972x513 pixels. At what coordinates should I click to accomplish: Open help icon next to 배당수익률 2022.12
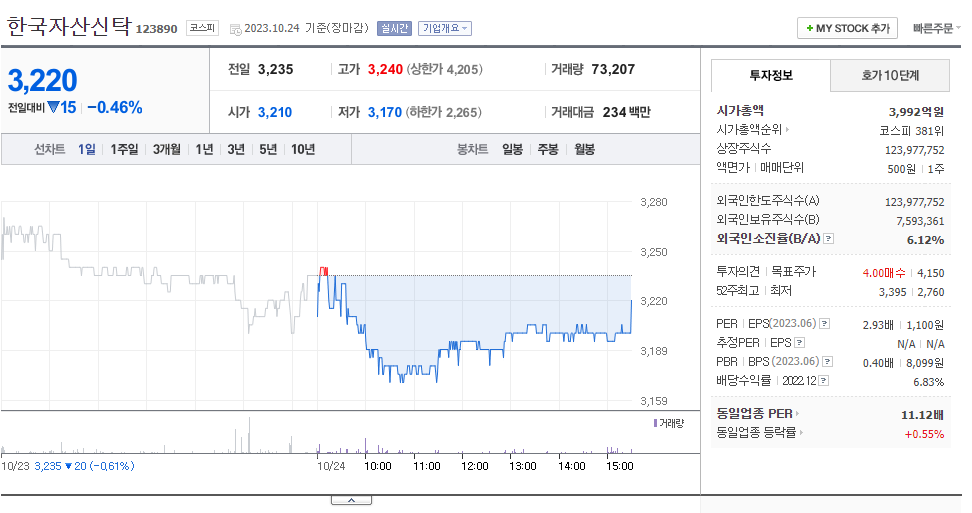[x=824, y=381]
